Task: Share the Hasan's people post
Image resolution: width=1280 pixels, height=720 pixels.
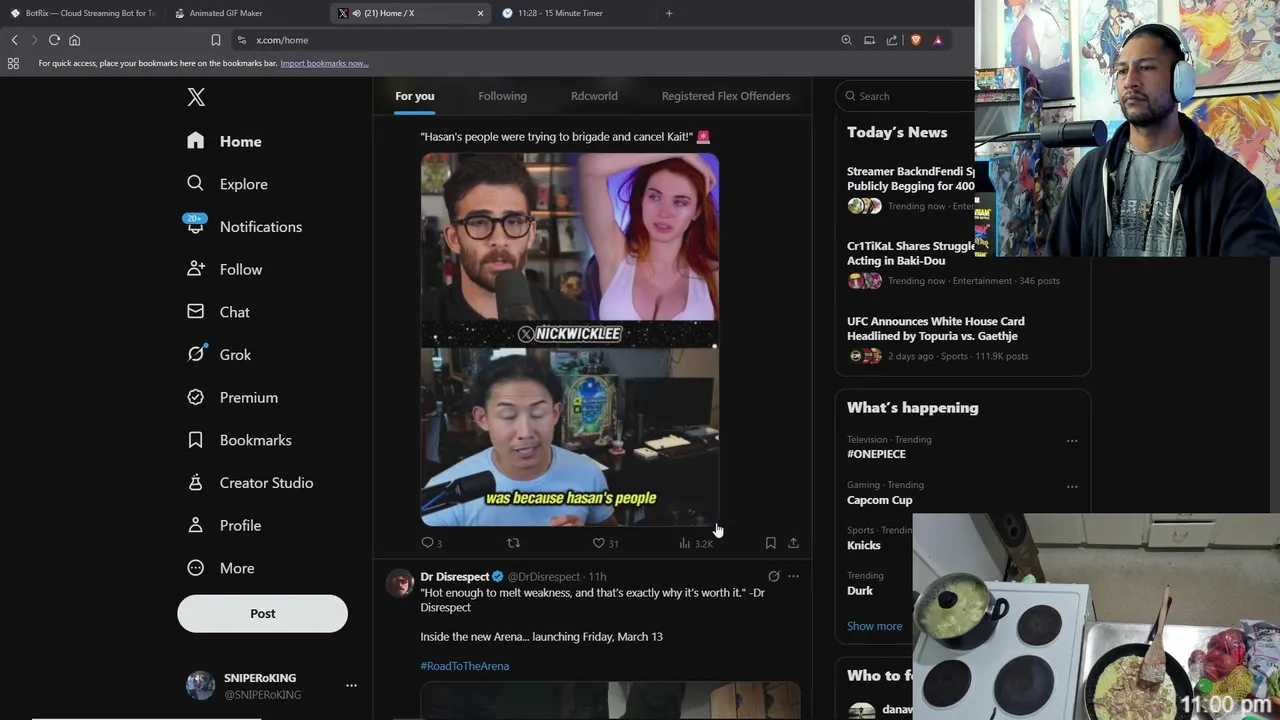Action: (x=793, y=543)
